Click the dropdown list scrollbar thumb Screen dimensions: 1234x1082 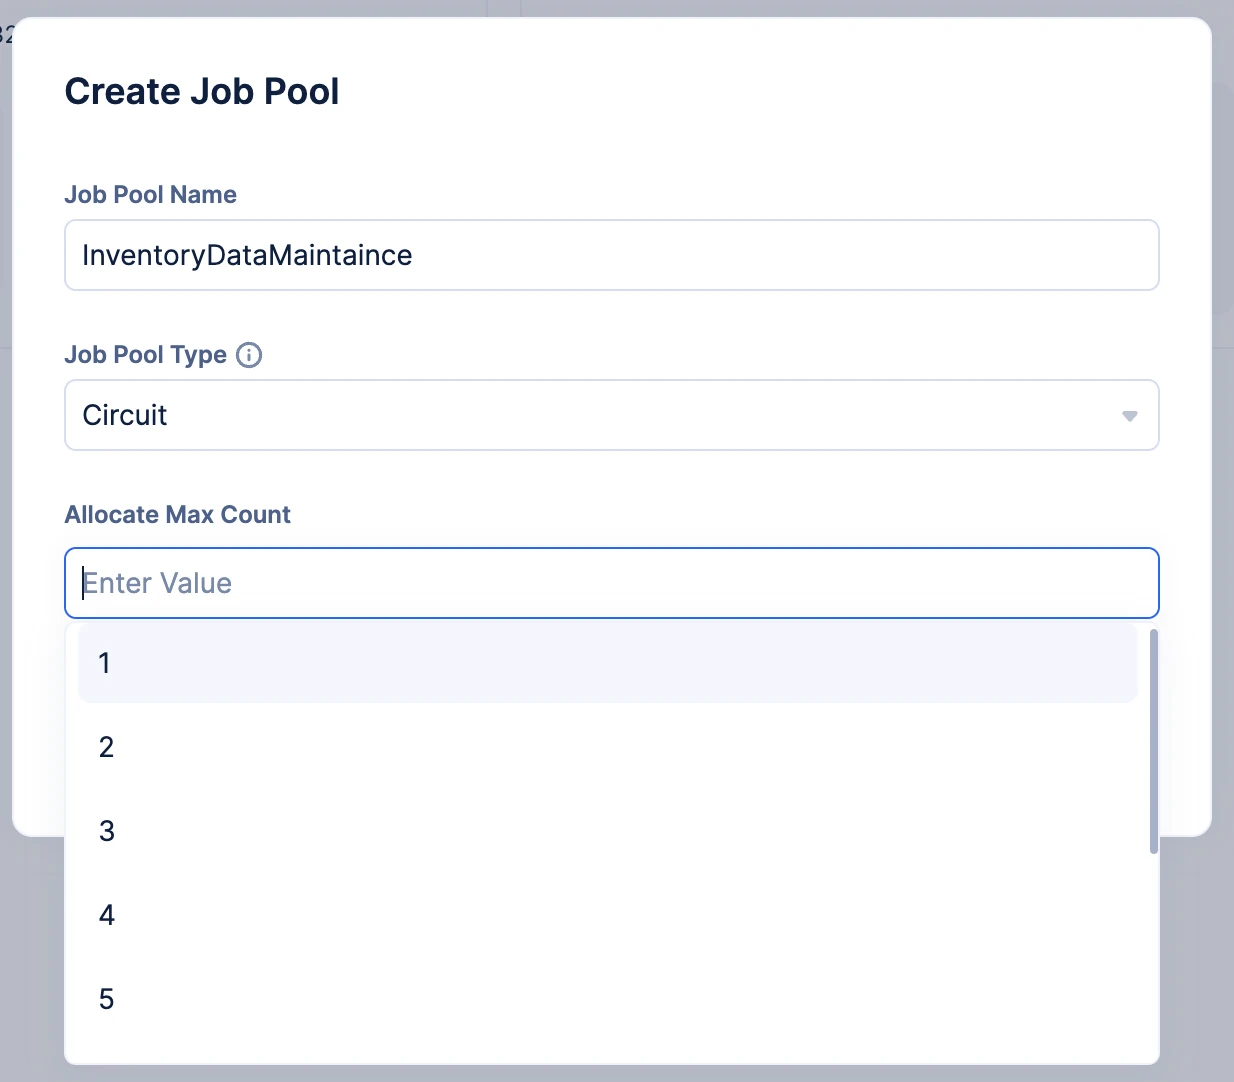click(x=1153, y=740)
